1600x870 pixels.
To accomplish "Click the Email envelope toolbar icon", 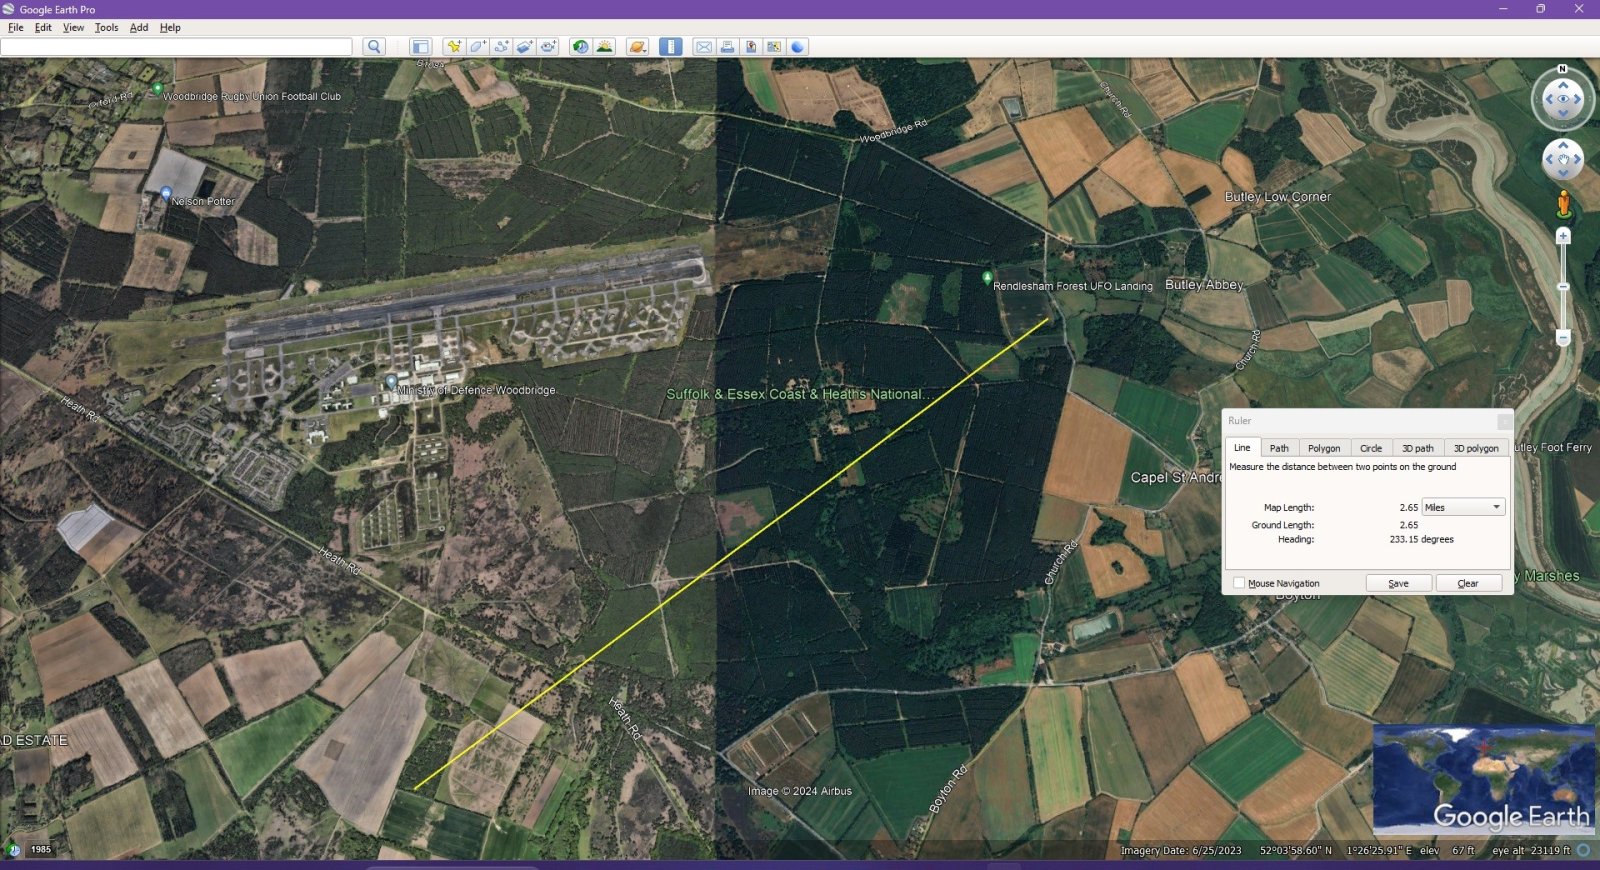I will pyautogui.click(x=704, y=47).
